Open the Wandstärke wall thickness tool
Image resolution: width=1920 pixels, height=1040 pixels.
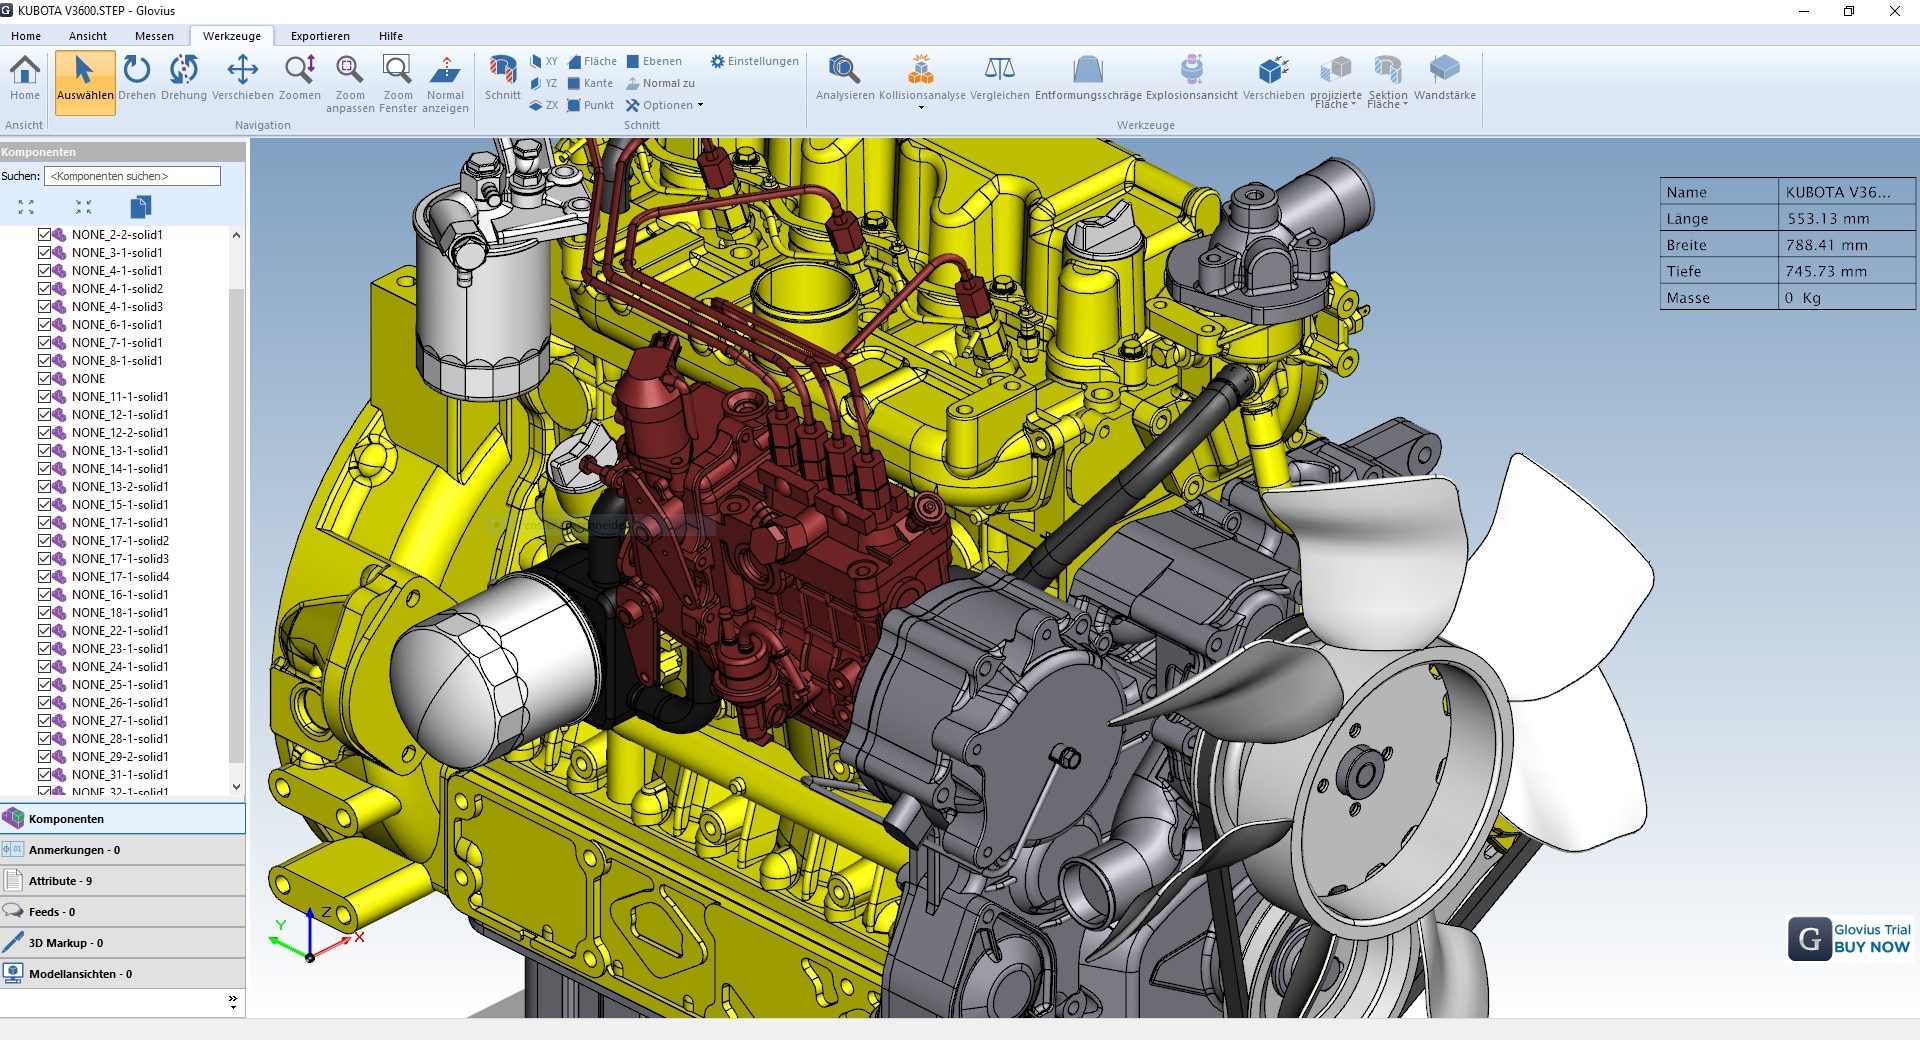[x=1445, y=78]
